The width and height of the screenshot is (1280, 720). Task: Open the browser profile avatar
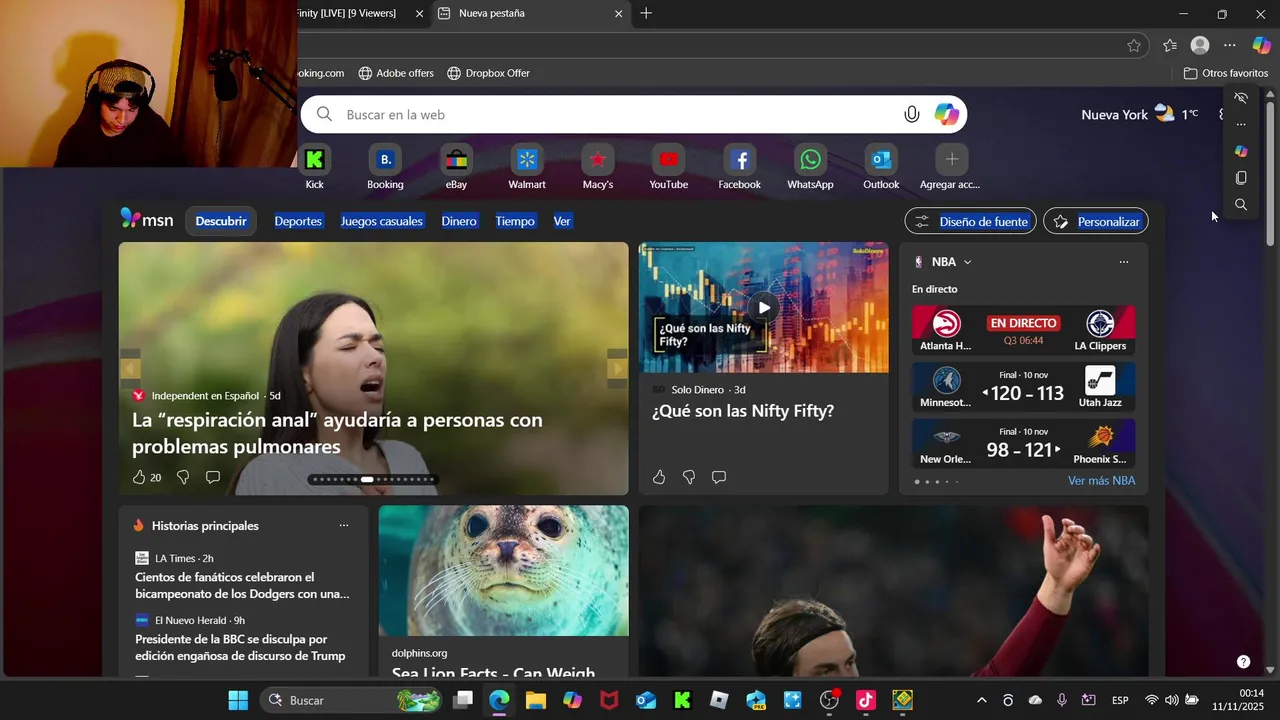[1200, 45]
